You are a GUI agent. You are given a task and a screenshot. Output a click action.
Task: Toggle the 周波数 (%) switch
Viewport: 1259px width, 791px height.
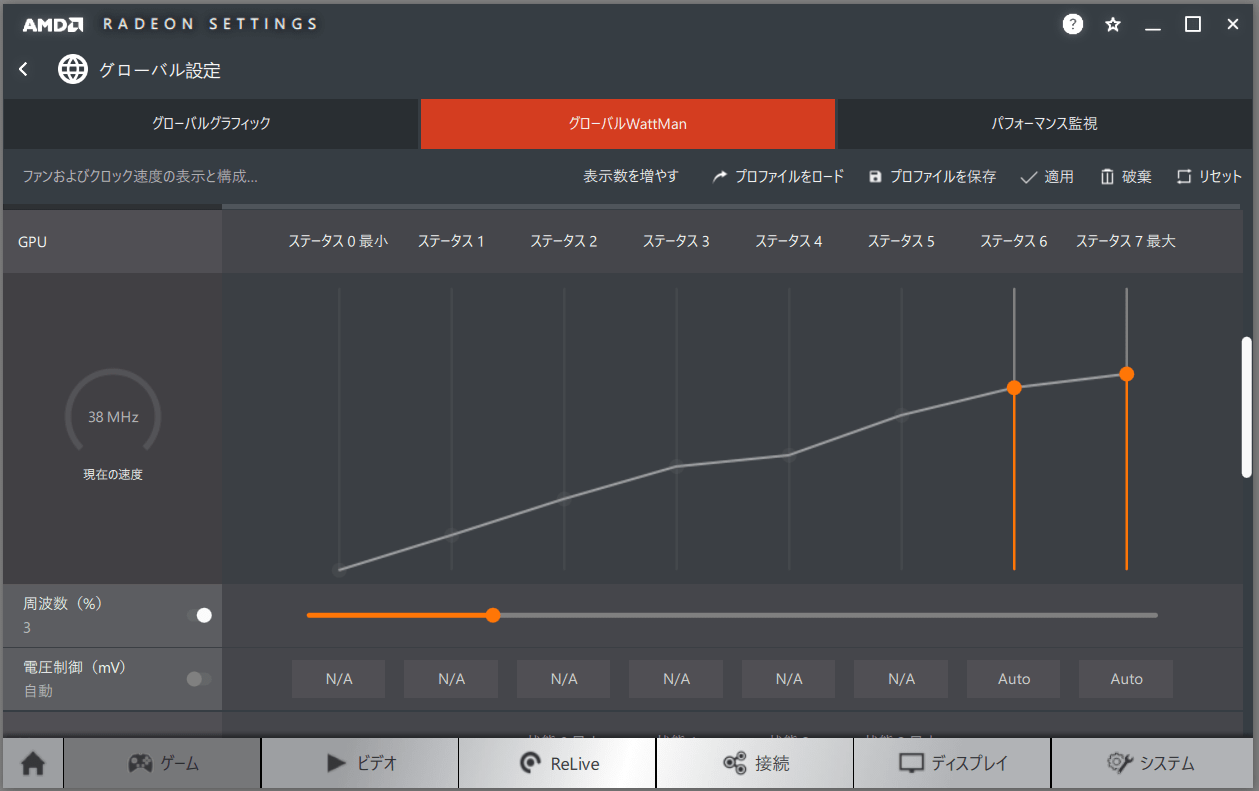click(x=199, y=615)
